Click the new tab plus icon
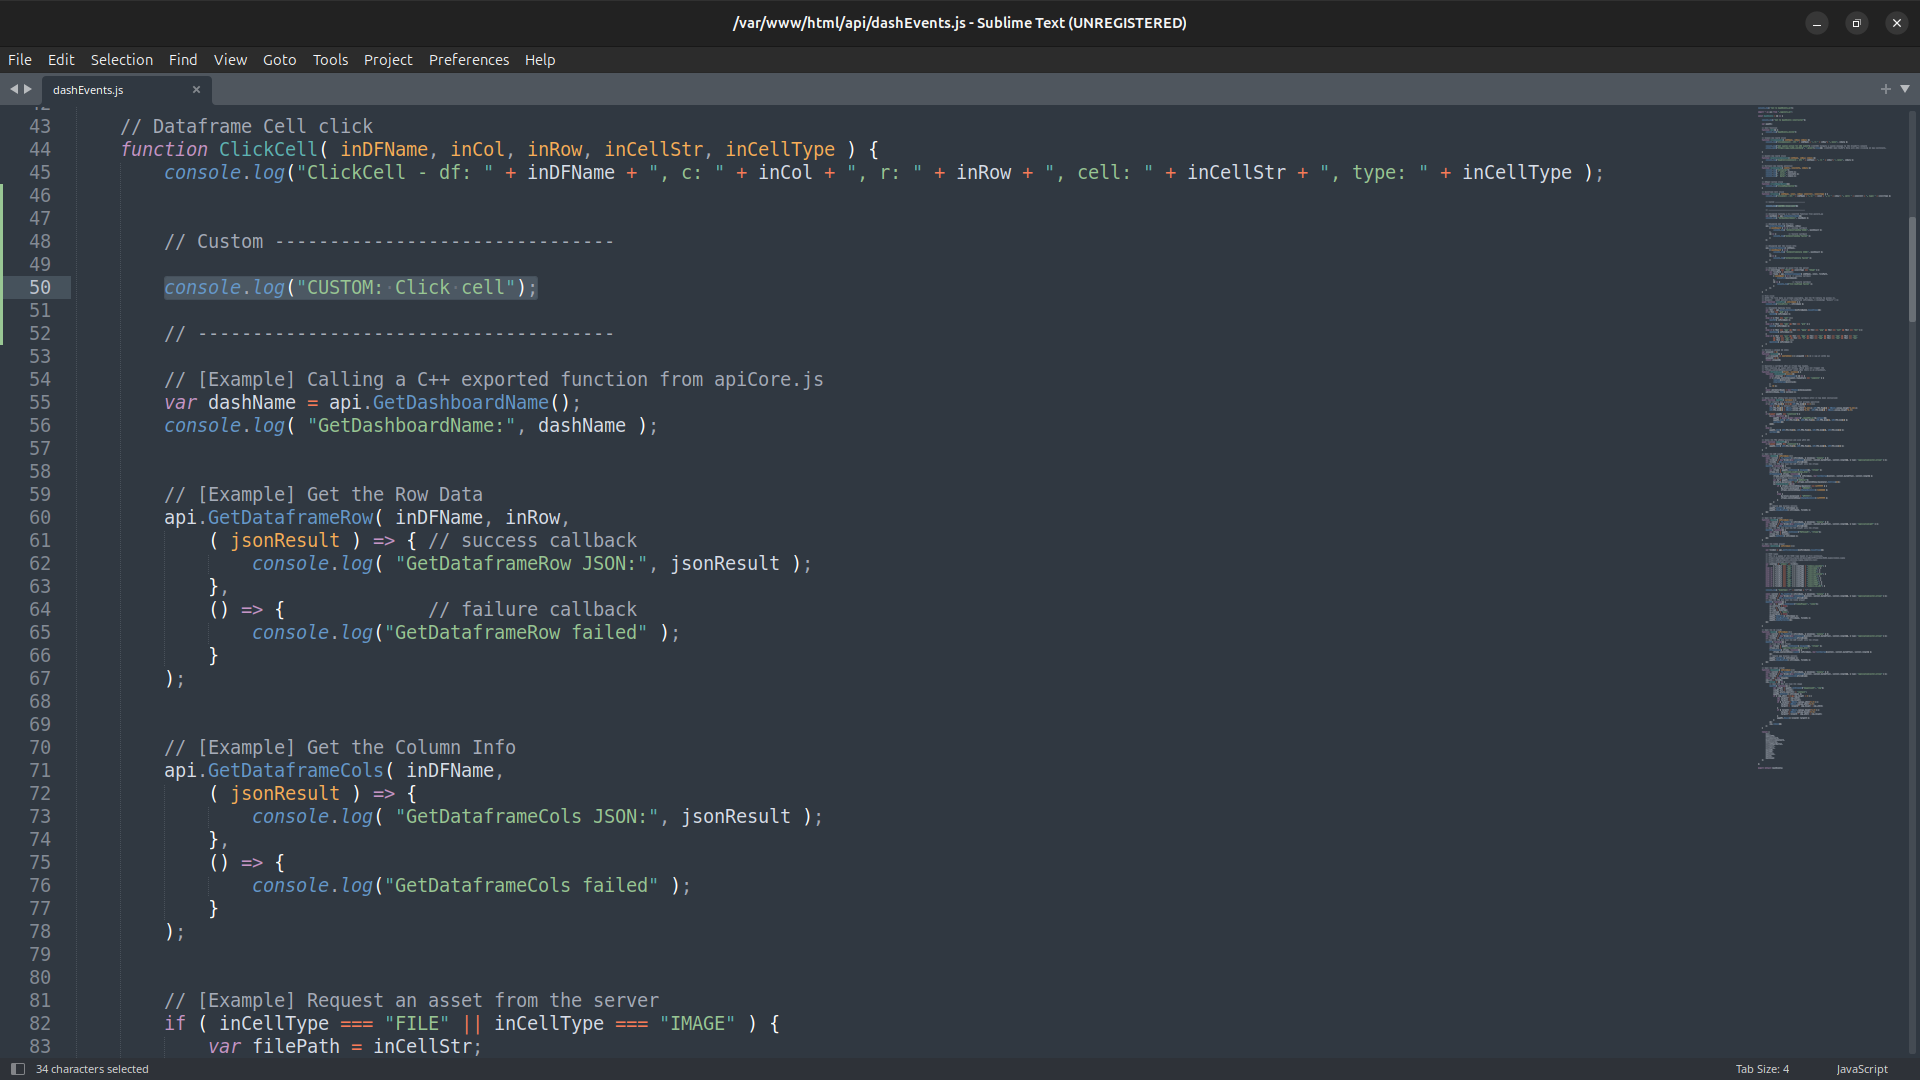 [x=1885, y=89]
